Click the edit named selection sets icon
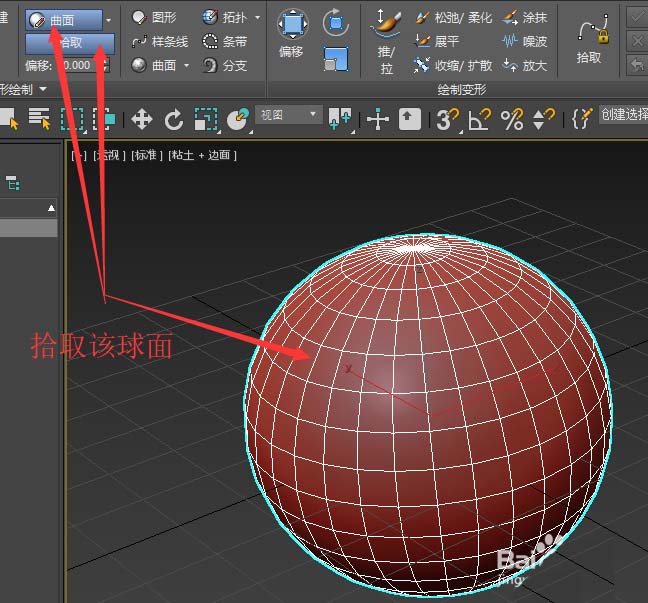 (582, 119)
